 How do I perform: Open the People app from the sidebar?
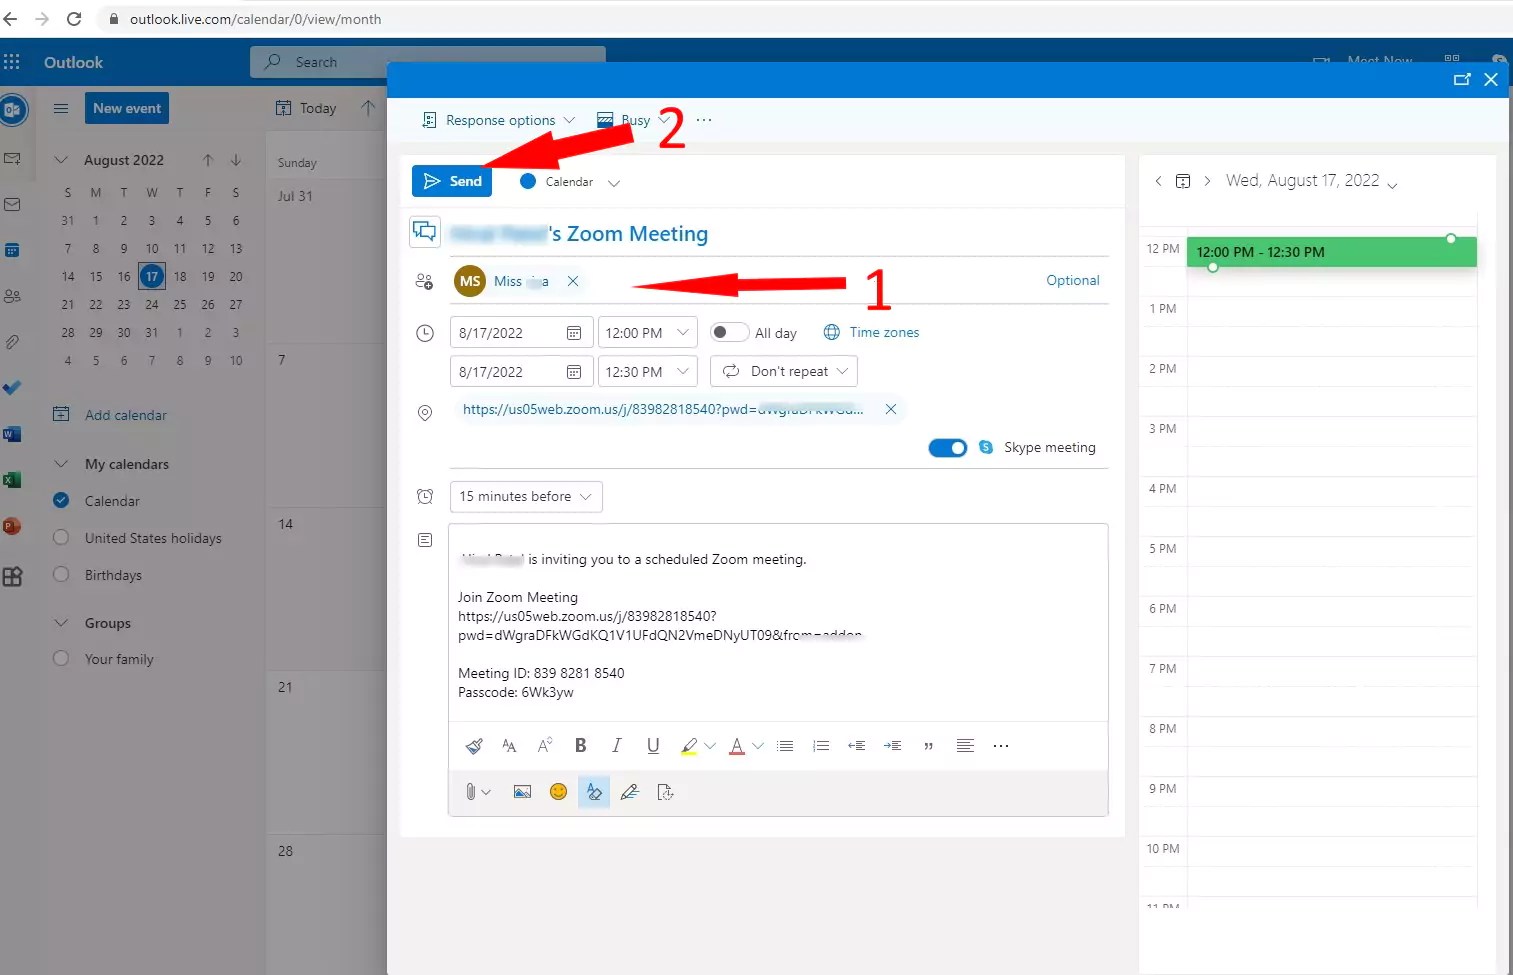13,295
